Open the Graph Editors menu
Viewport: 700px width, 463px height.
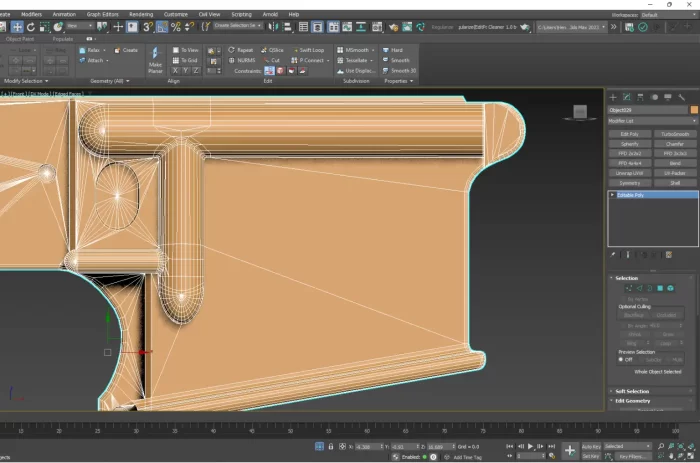coord(101,15)
